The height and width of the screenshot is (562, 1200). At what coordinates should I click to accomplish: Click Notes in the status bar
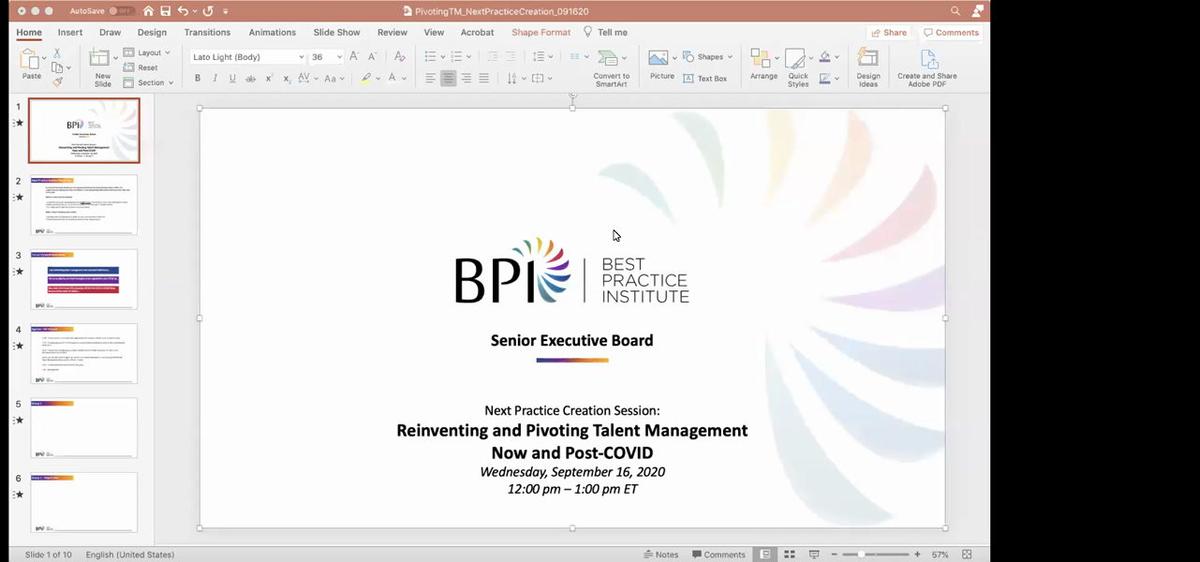coord(661,554)
